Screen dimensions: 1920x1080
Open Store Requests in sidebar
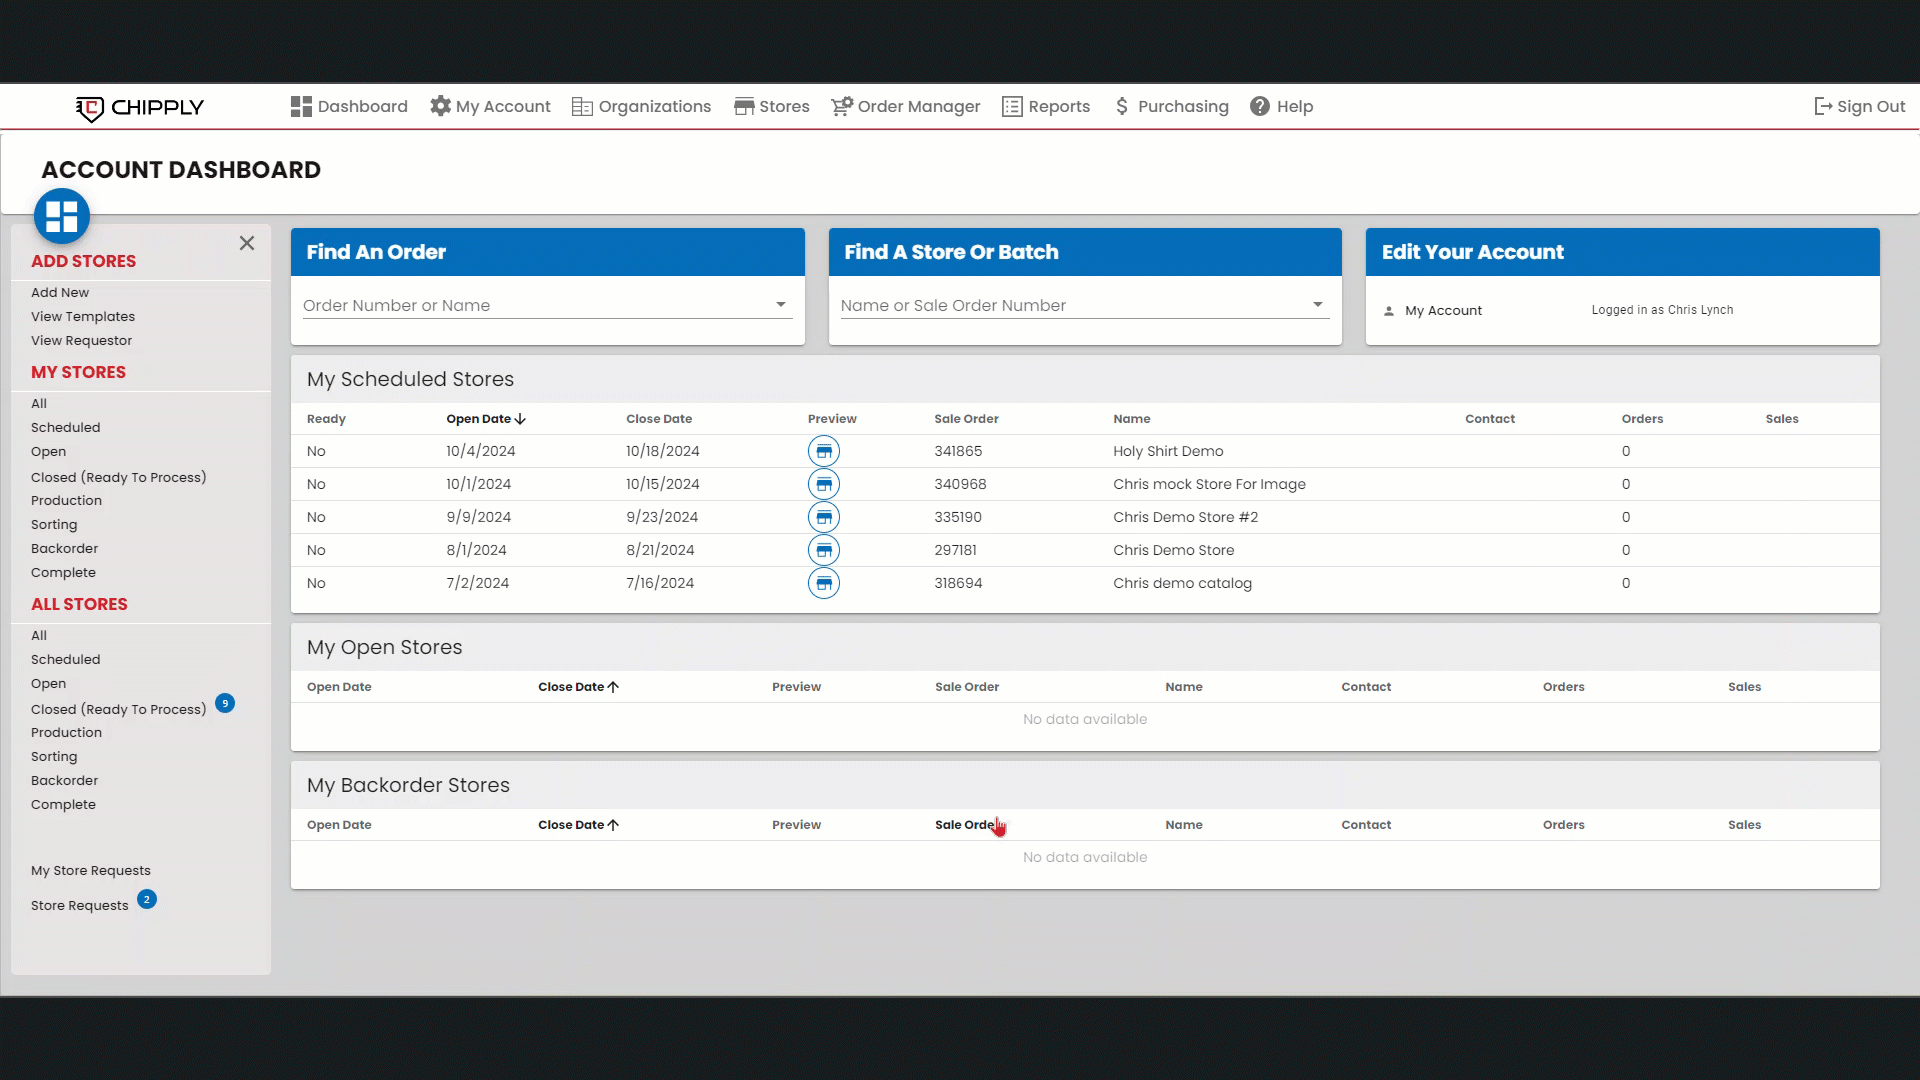tap(80, 906)
